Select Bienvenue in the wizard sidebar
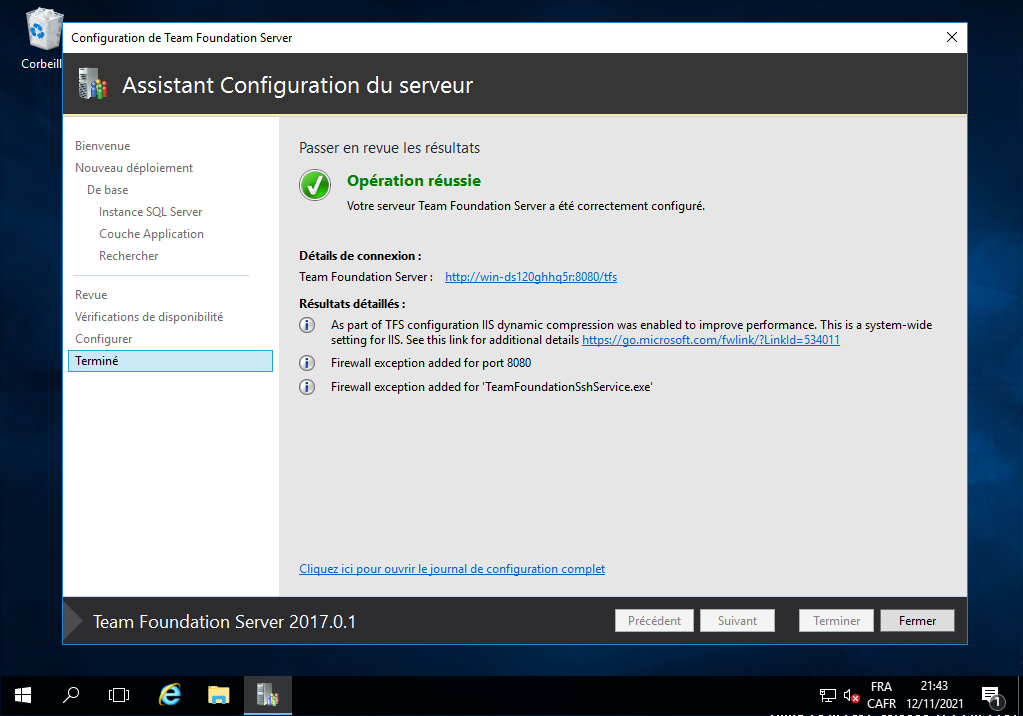 (103, 146)
